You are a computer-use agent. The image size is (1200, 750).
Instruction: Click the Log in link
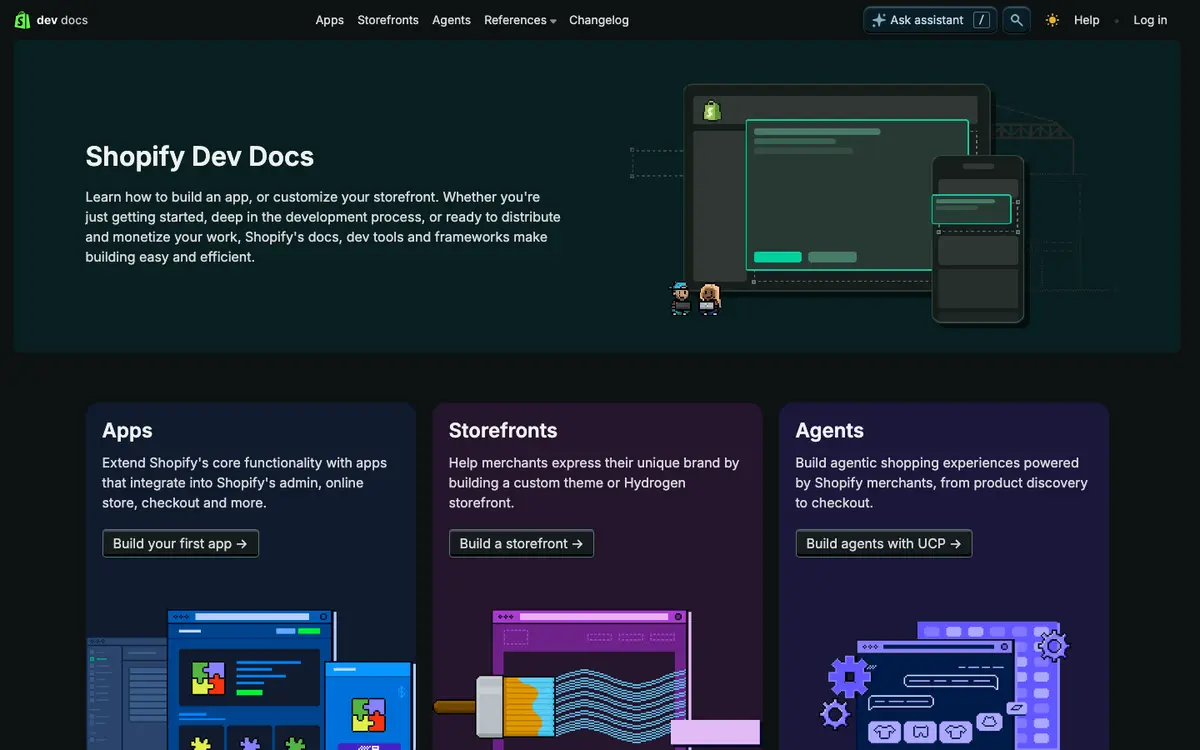1150,20
